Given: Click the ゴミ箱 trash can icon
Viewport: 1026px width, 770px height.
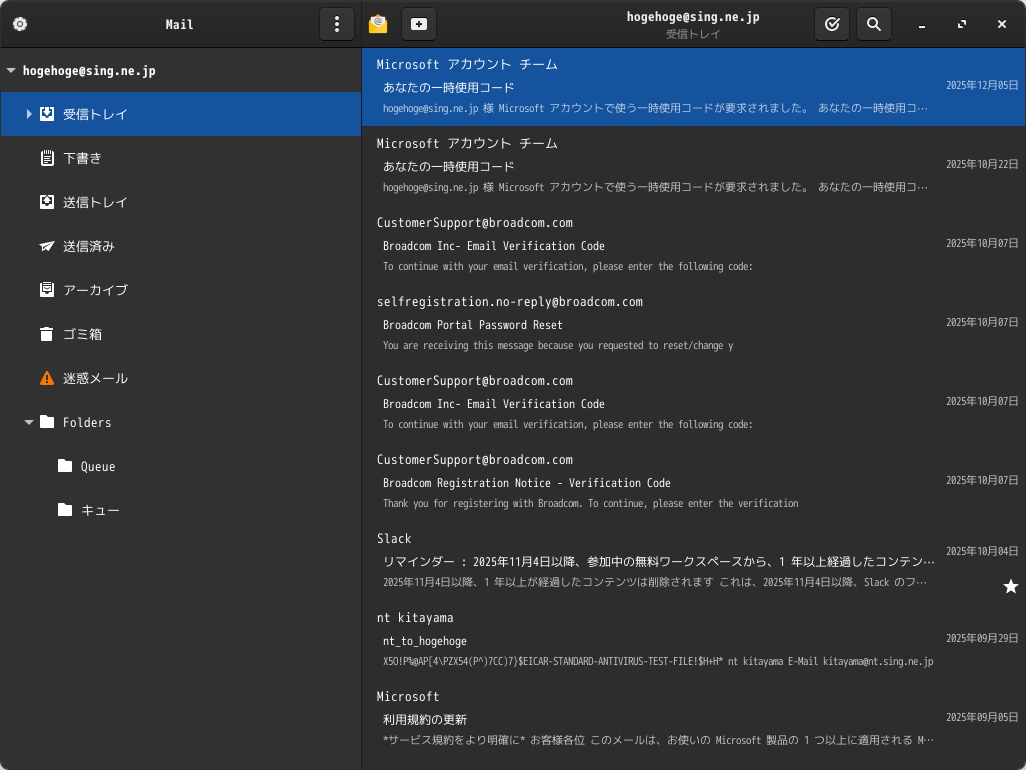Looking at the screenshot, I should [46, 334].
